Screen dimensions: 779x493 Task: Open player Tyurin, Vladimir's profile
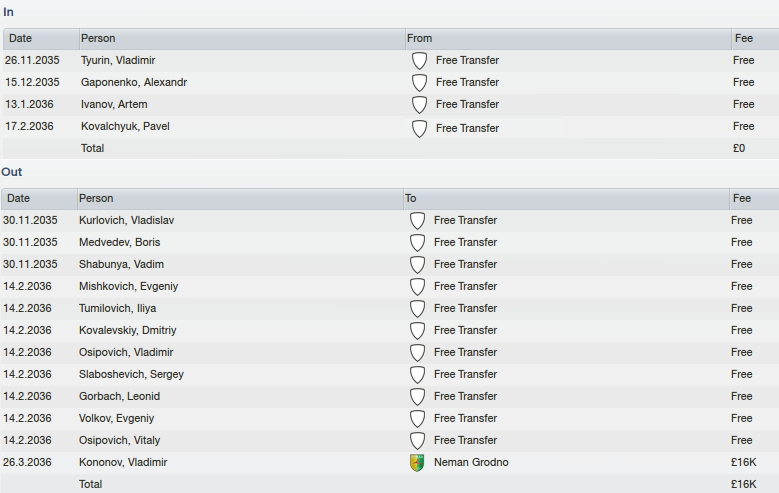(118, 60)
